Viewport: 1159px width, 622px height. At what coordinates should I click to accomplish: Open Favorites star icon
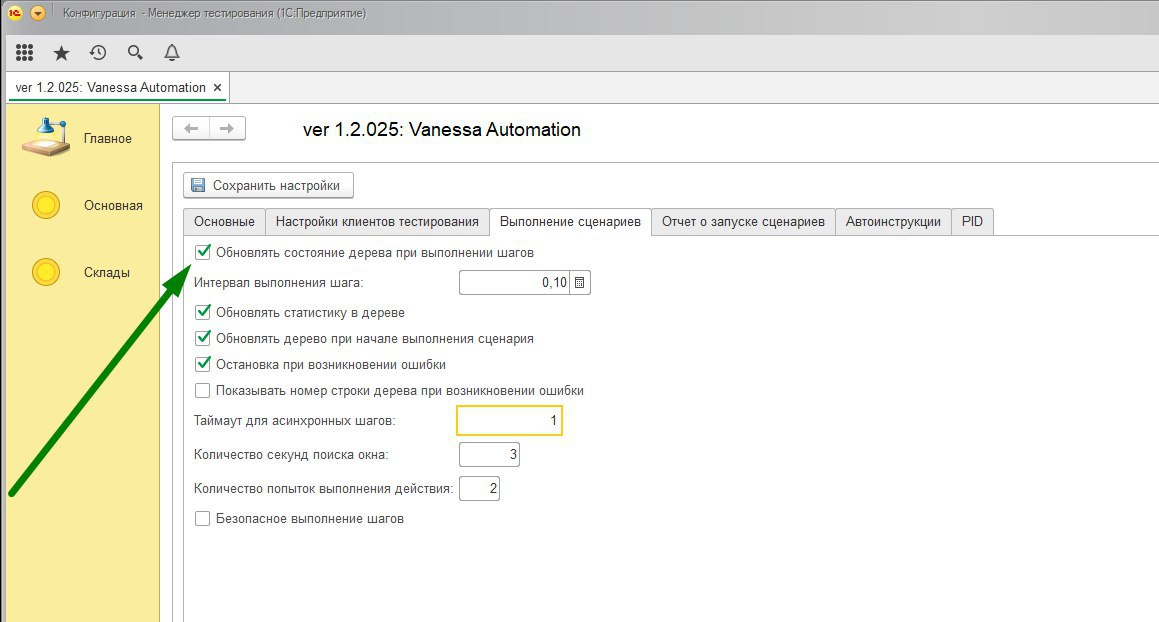[61, 53]
